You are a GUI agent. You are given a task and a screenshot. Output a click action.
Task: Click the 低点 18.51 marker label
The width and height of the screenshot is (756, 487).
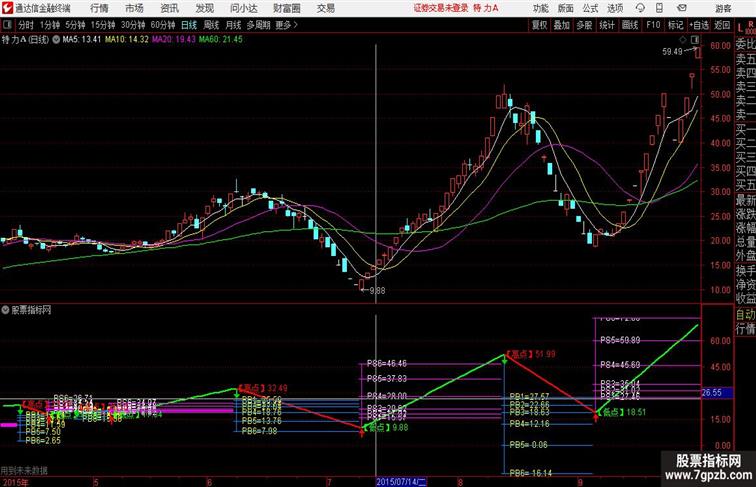(x=621, y=412)
